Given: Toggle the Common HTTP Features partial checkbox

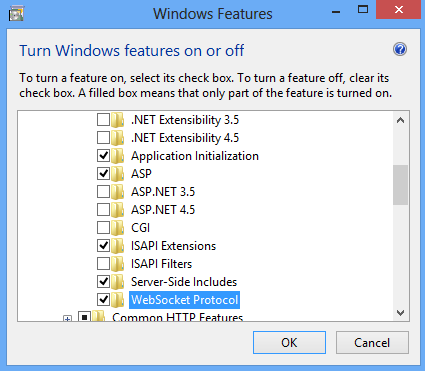Looking at the screenshot, I should tap(85, 316).
